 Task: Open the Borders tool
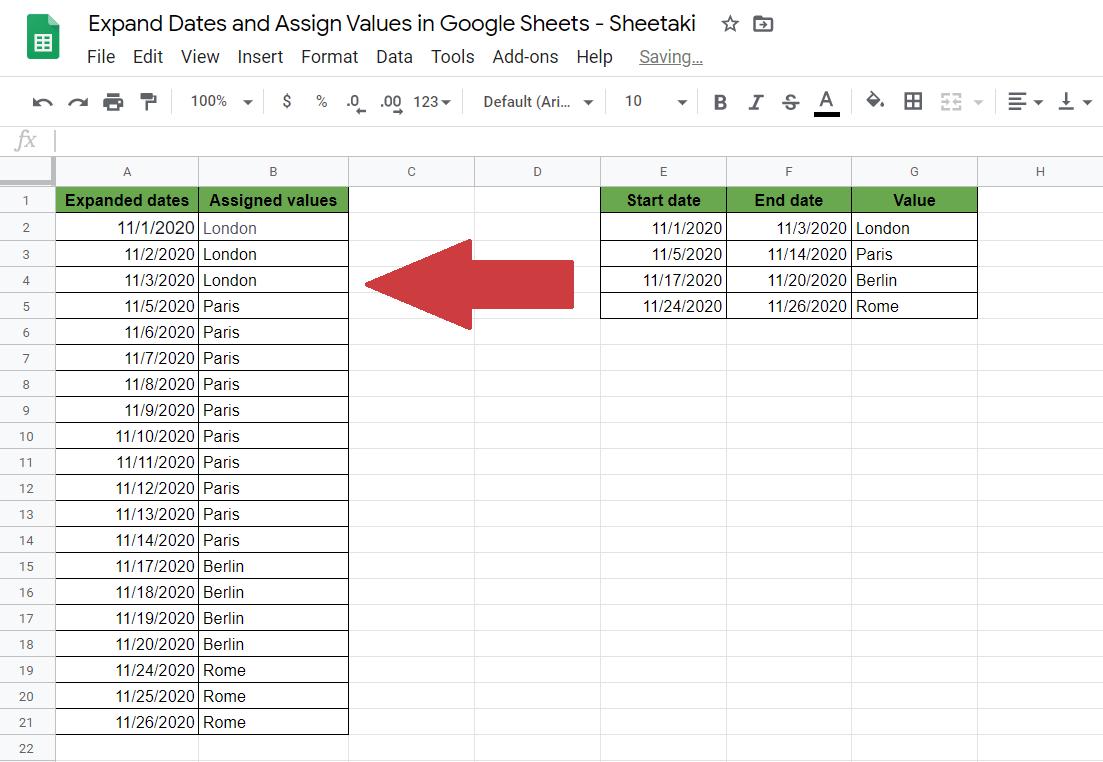point(913,101)
